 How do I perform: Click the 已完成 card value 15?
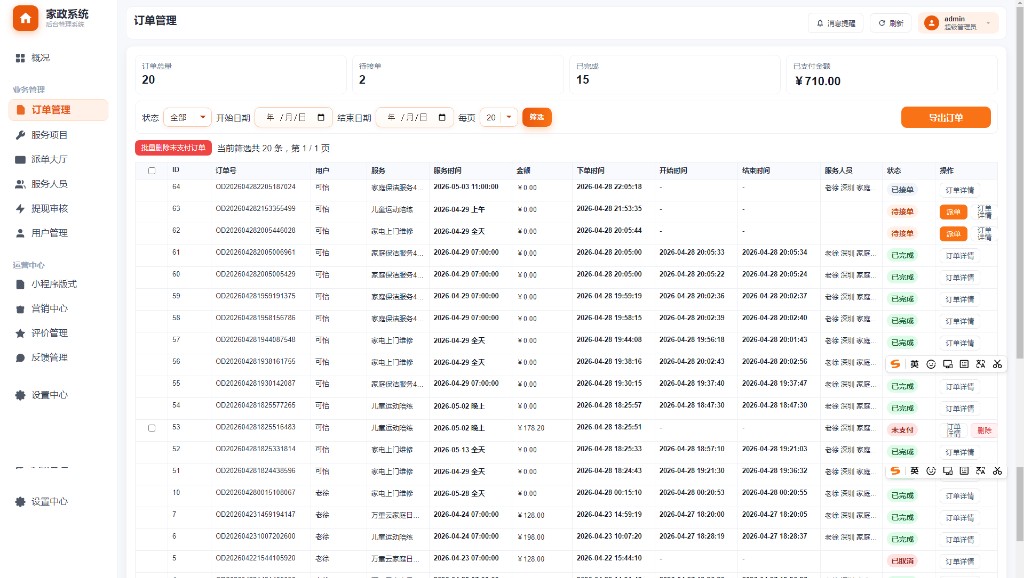[583, 80]
